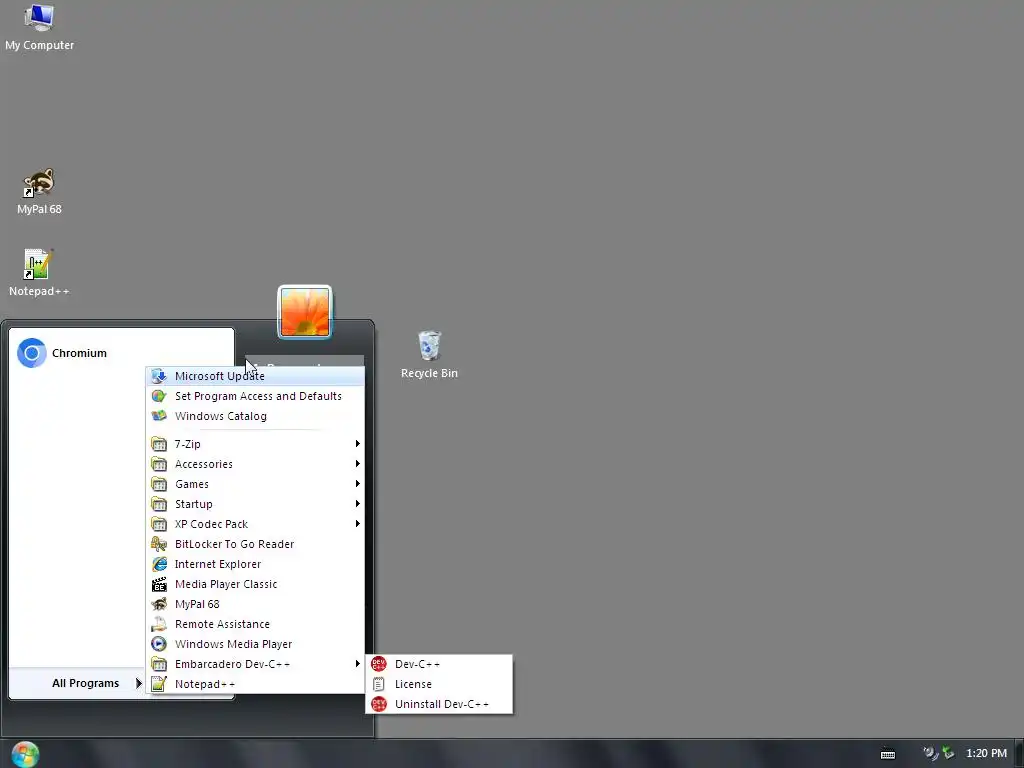Click the Startup folder icon
1024x768 pixels.
[x=159, y=504]
